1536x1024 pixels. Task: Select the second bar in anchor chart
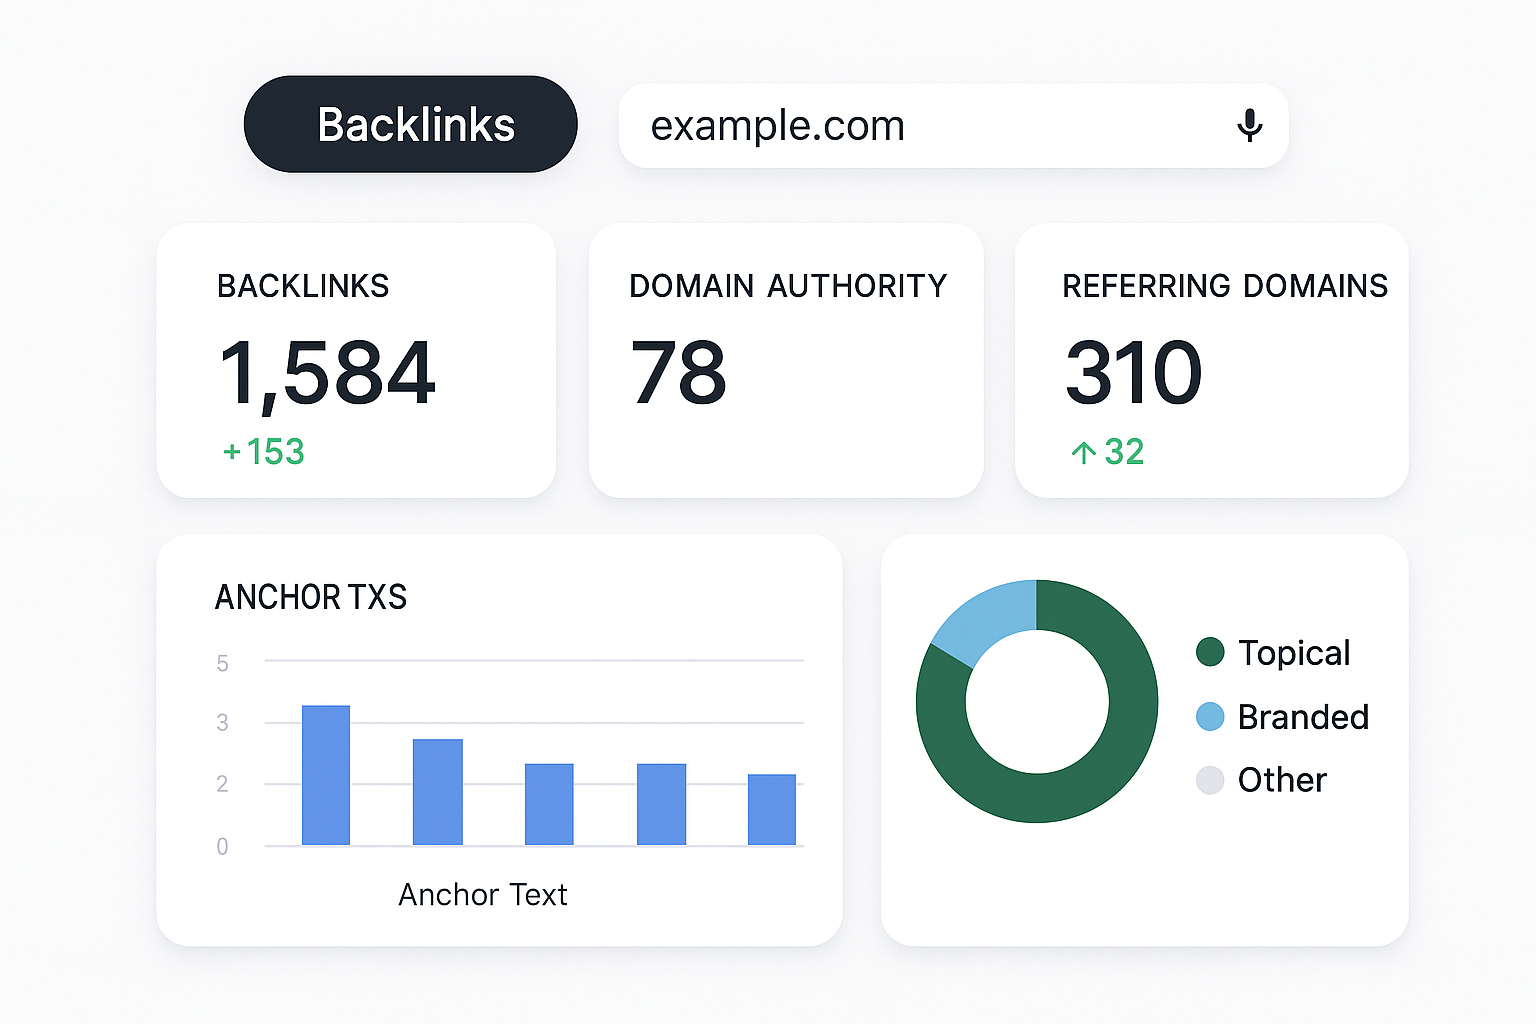pos(438,792)
